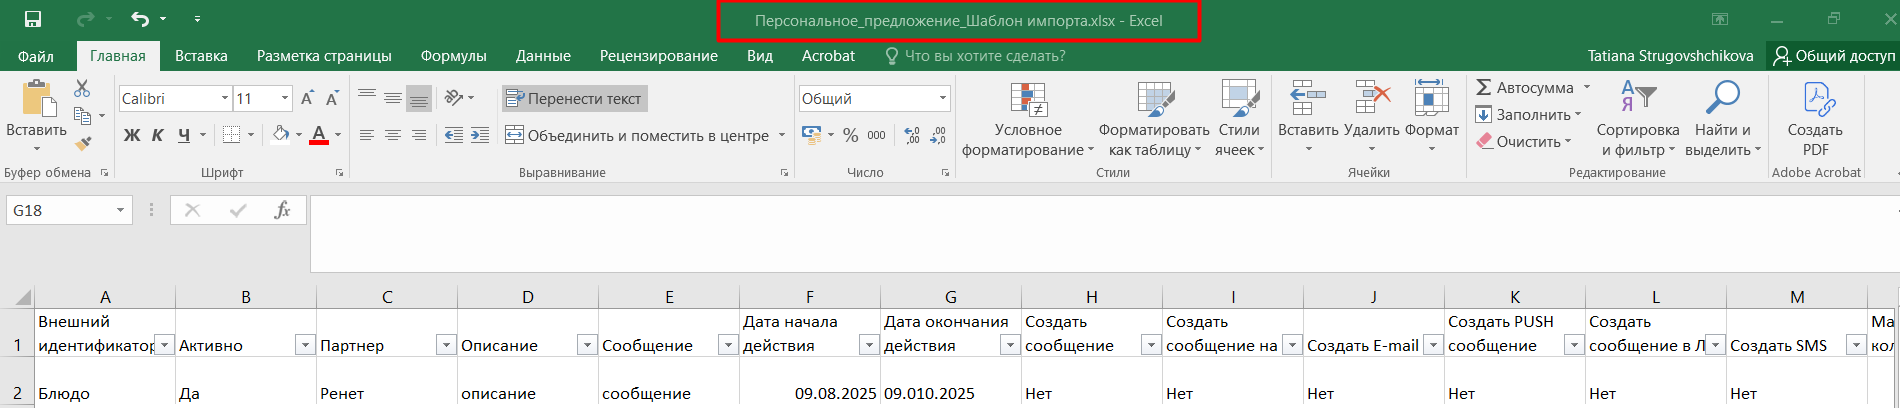Viewport: 1900px width, 408px height.
Task: Apply the accounting number format icon
Action: click(811, 135)
